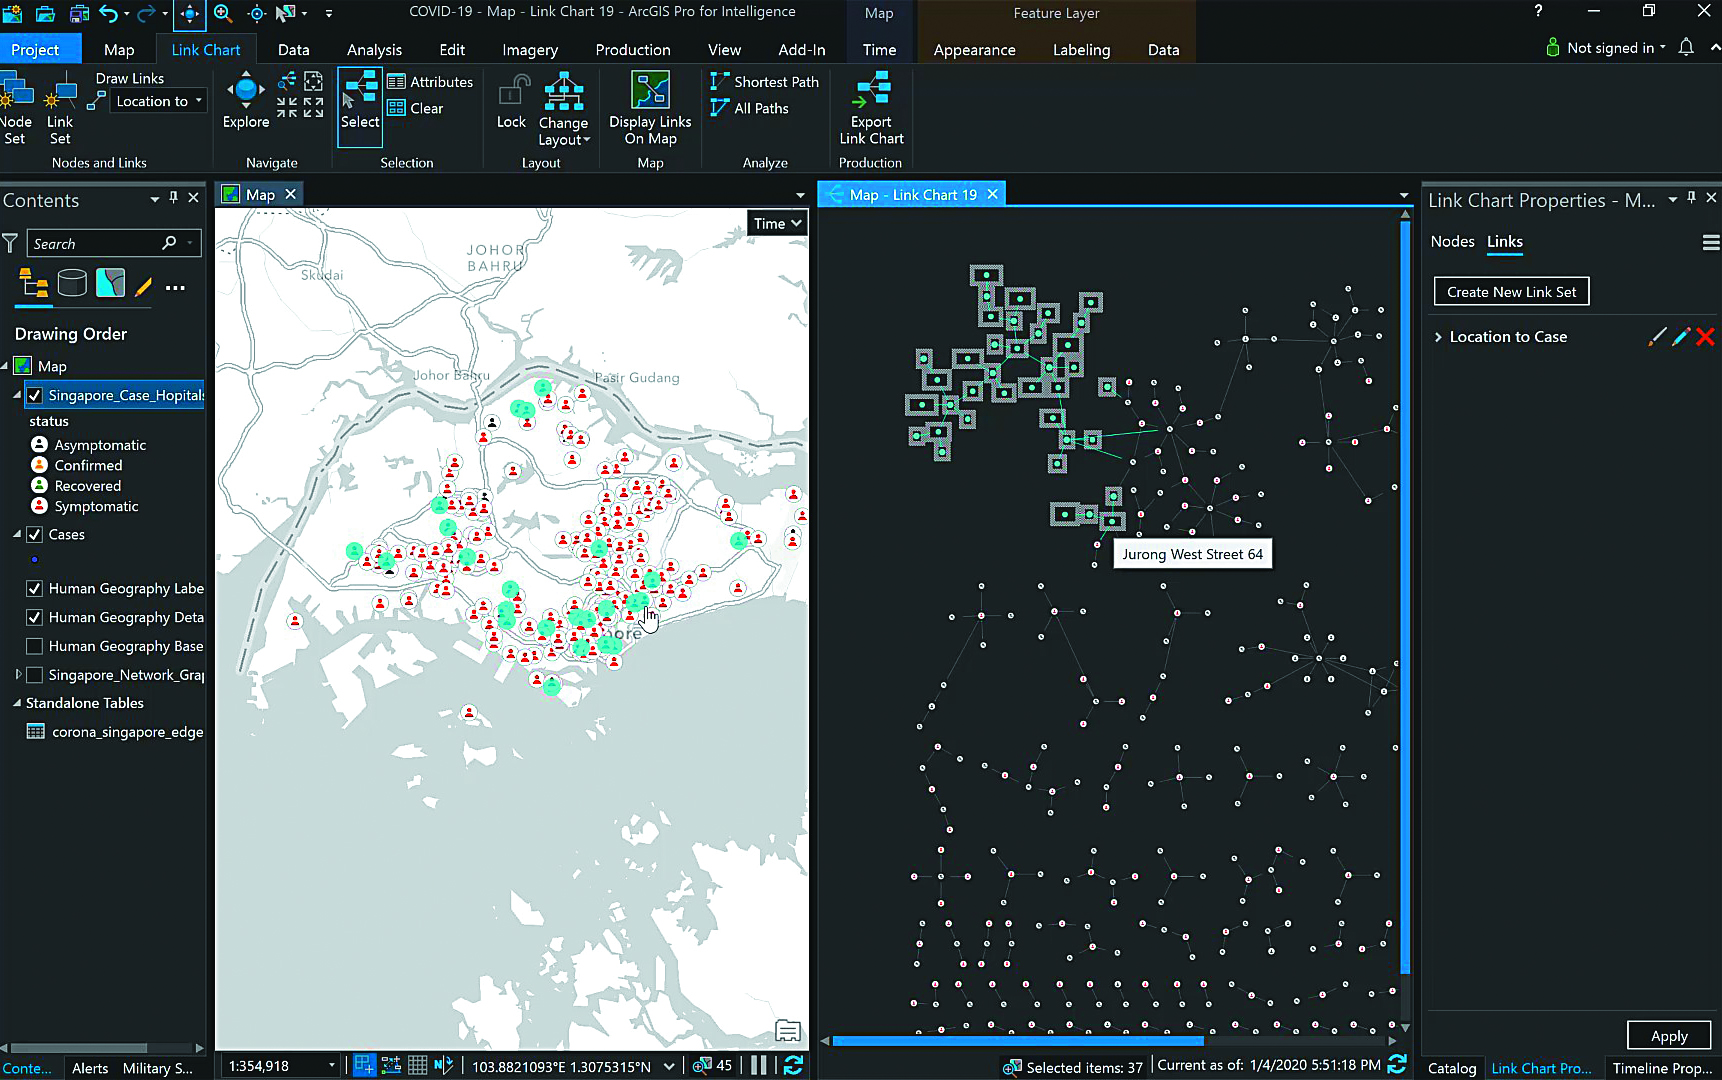Run the All Paths analysis
The height and width of the screenshot is (1080, 1722).
[749, 108]
